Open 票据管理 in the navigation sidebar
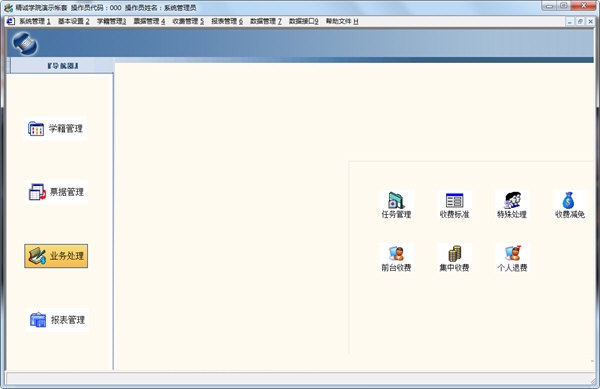Image resolution: width=600 pixels, height=389 pixels. (x=57, y=192)
